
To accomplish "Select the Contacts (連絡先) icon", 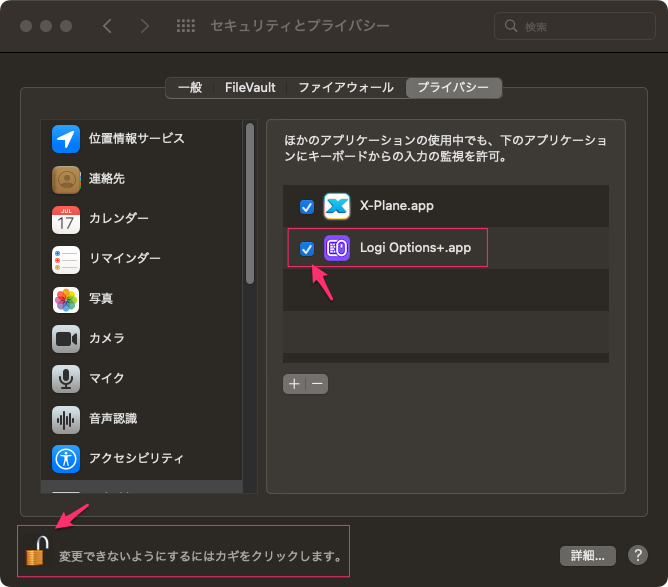I will [x=66, y=179].
